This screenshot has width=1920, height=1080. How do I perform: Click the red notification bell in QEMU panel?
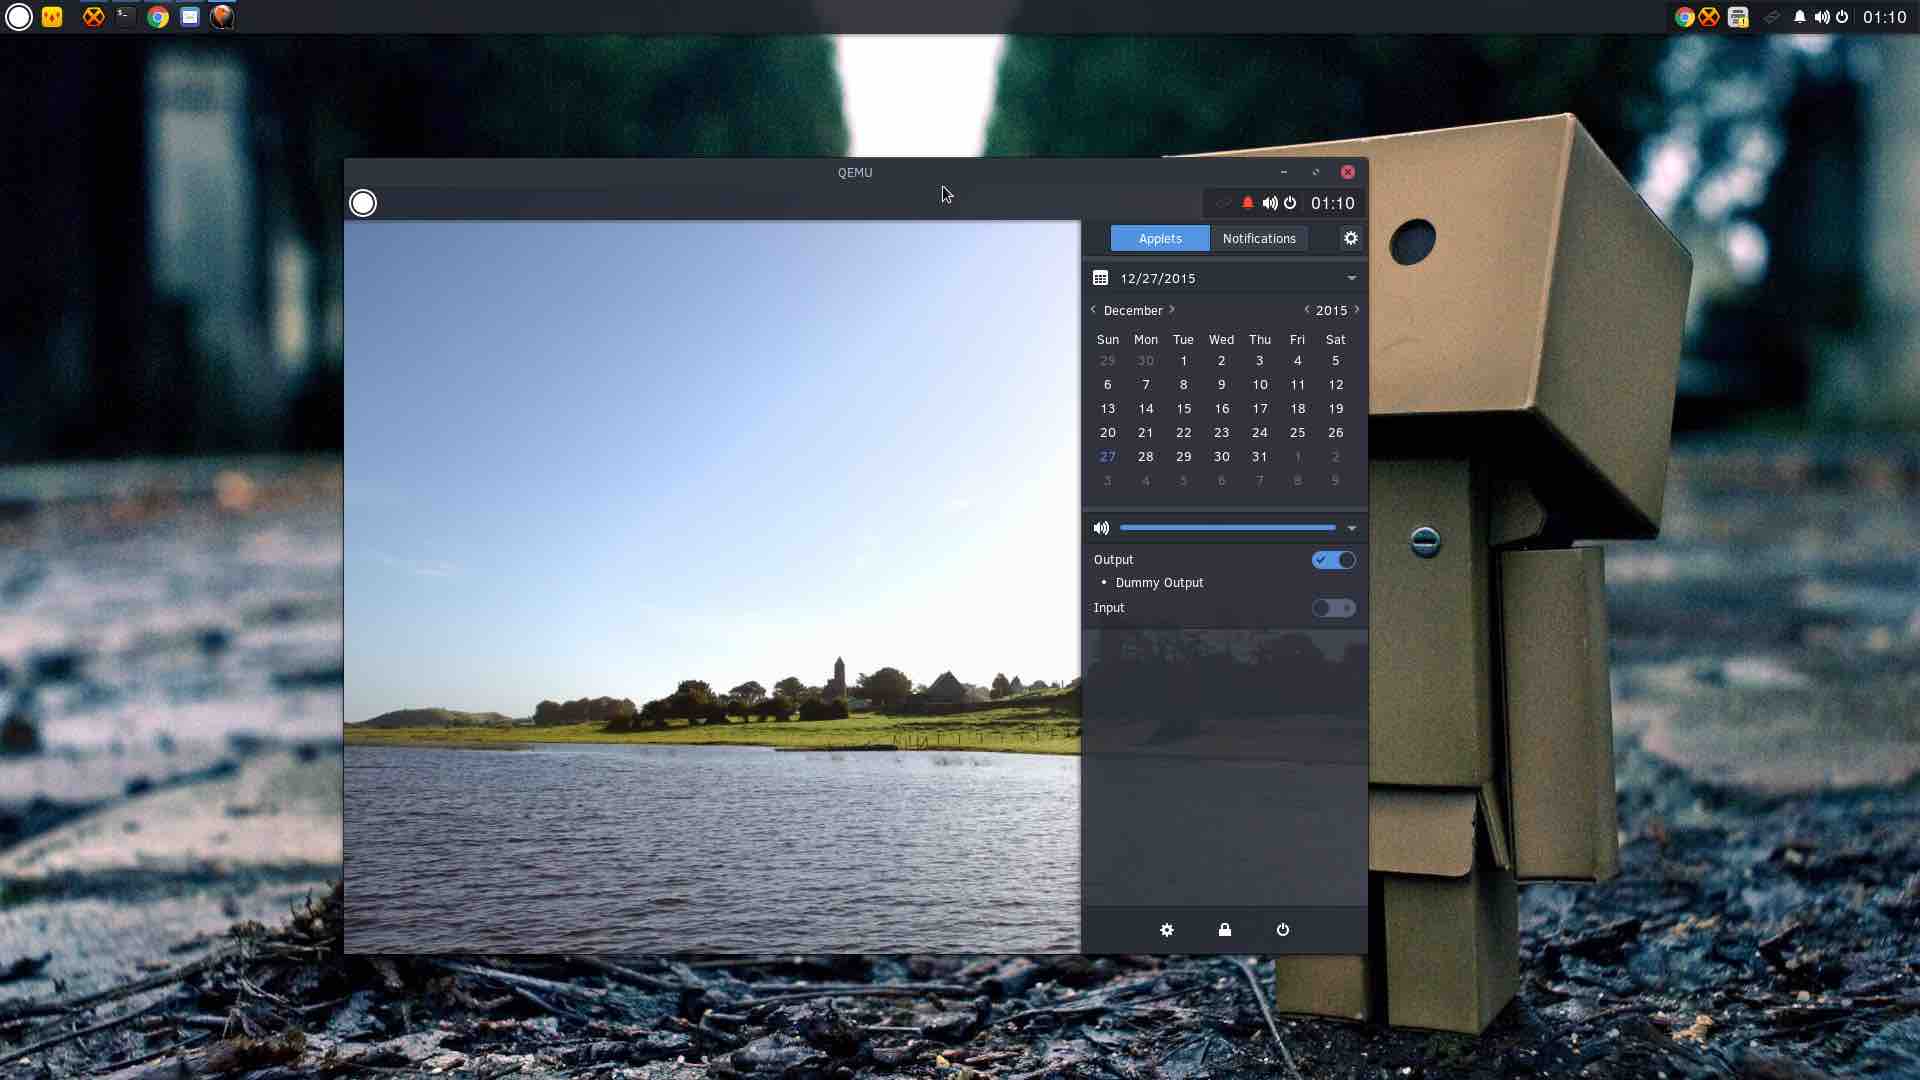1247,203
